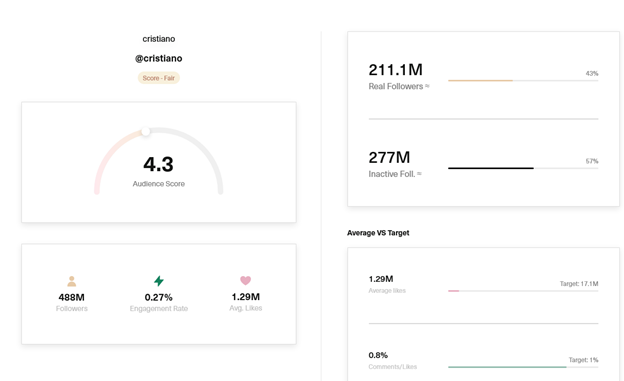
Task: Click the Target: 17.1M text
Action: click(579, 284)
